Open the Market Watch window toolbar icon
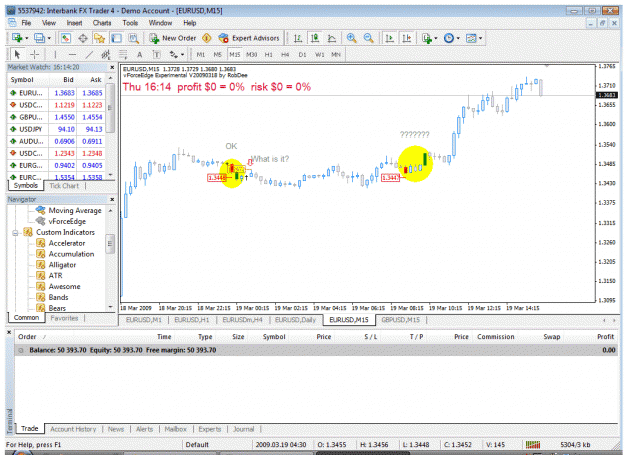The height and width of the screenshot is (455, 625). [x=66, y=38]
